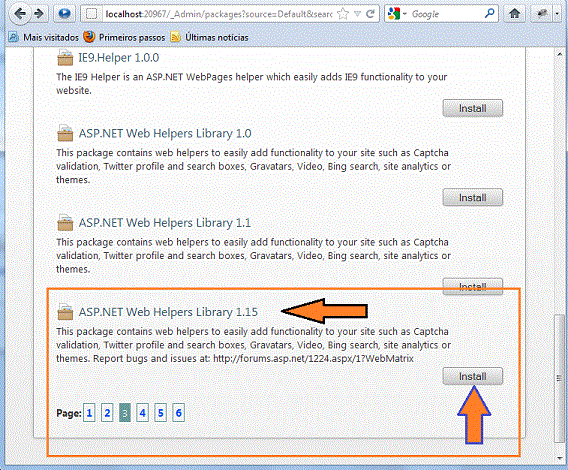This screenshot has height=470, width=568.
Task: Go back using the browser back arrow
Action: click(20, 14)
